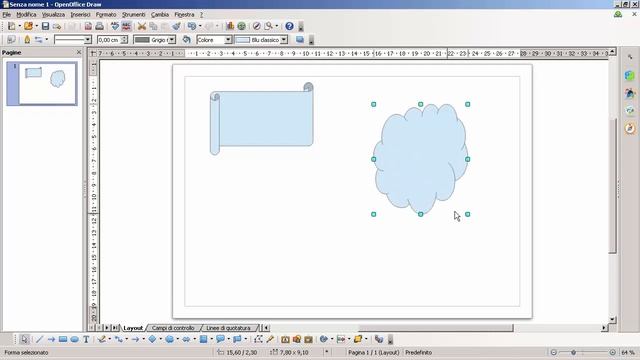Close the Pagine panel

[x=79, y=52]
